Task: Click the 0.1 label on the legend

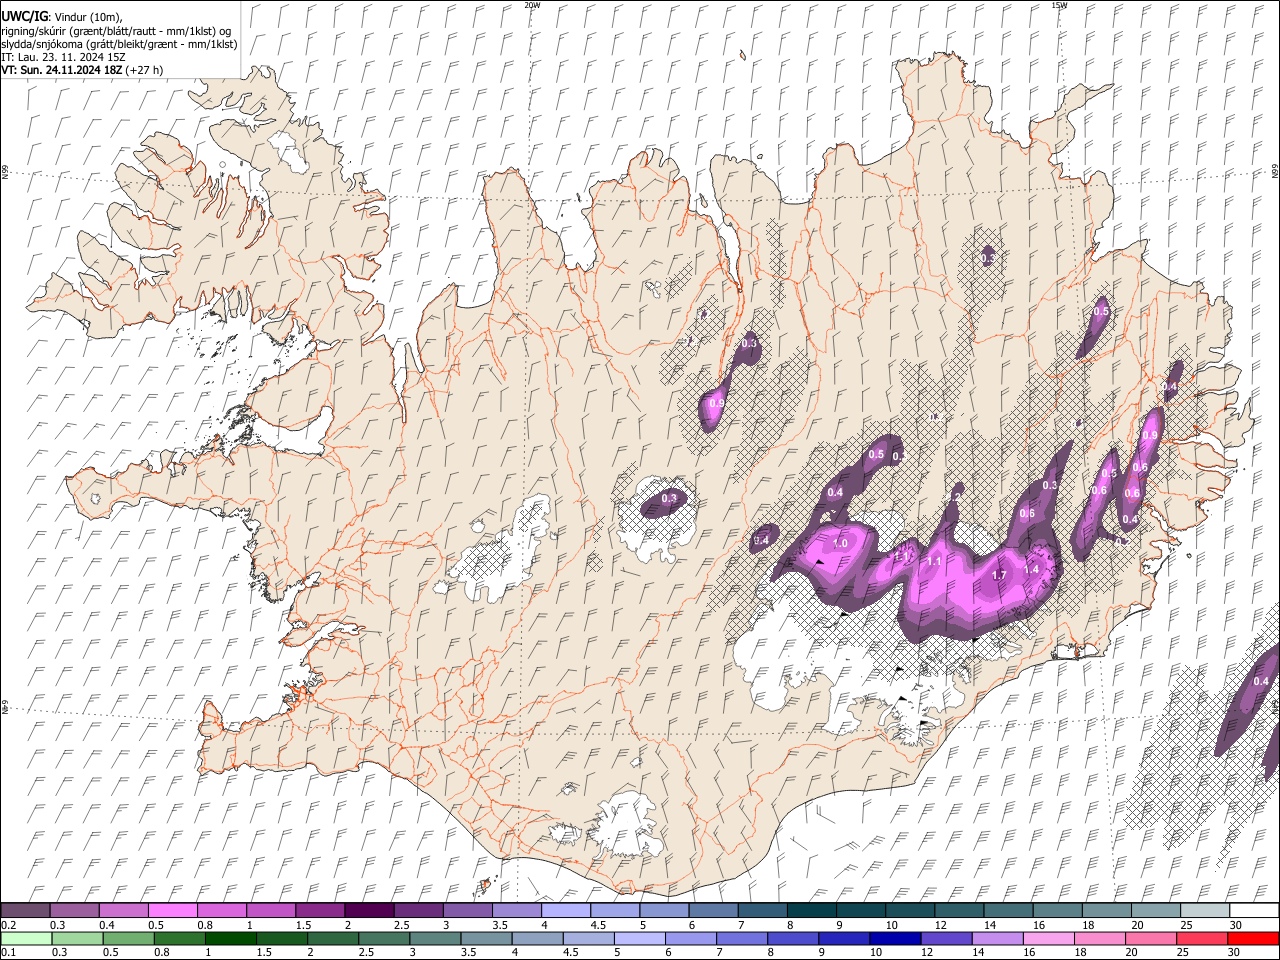Action: (x=9, y=953)
